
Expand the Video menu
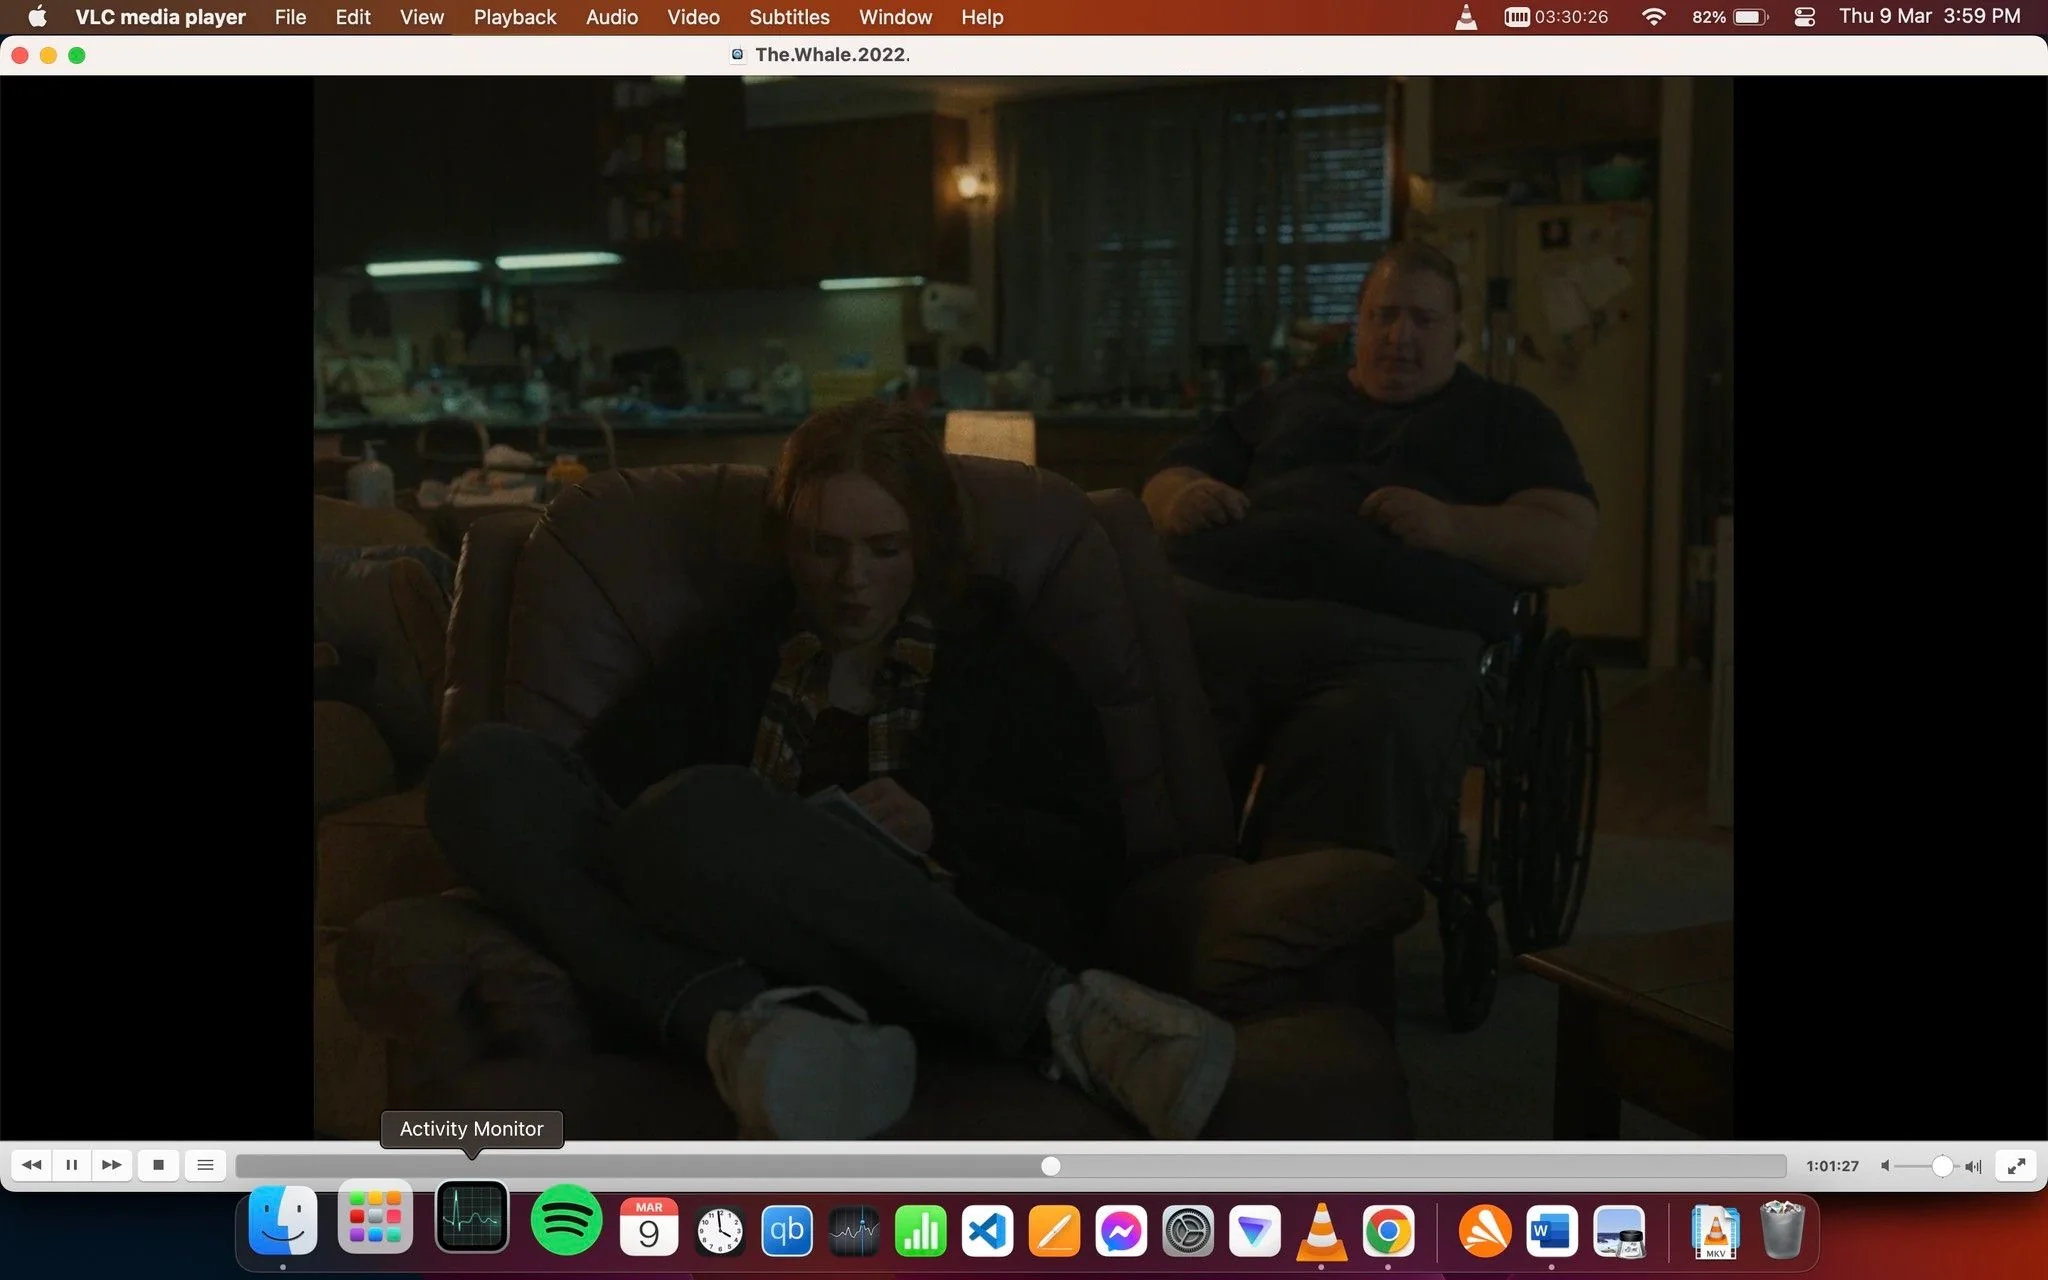click(693, 17)
